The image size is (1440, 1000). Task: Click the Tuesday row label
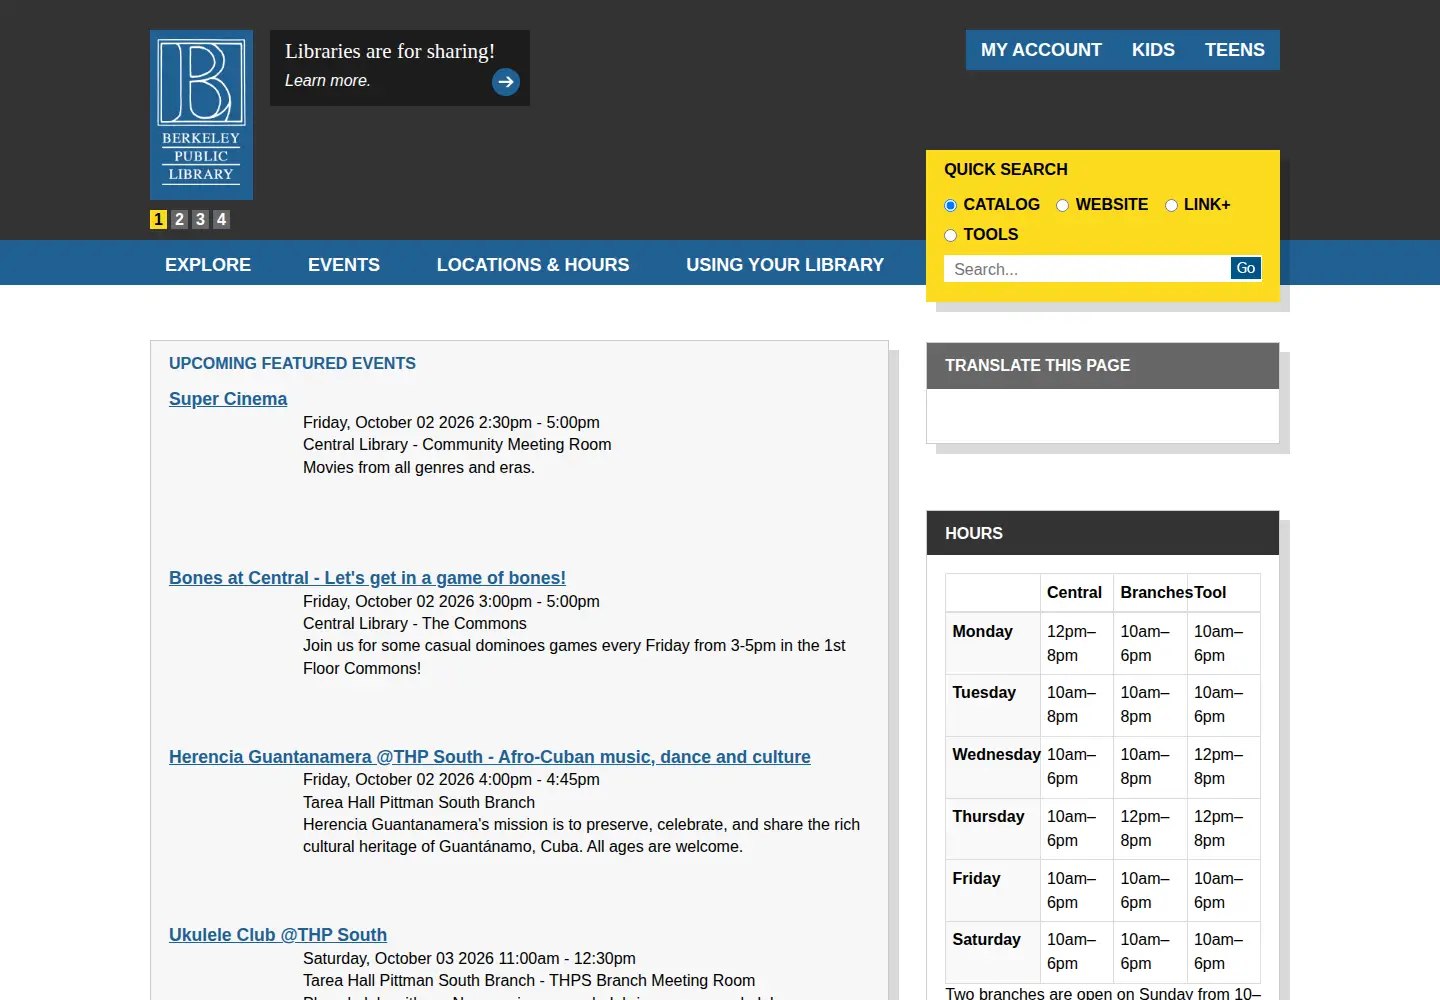[984, 693]
